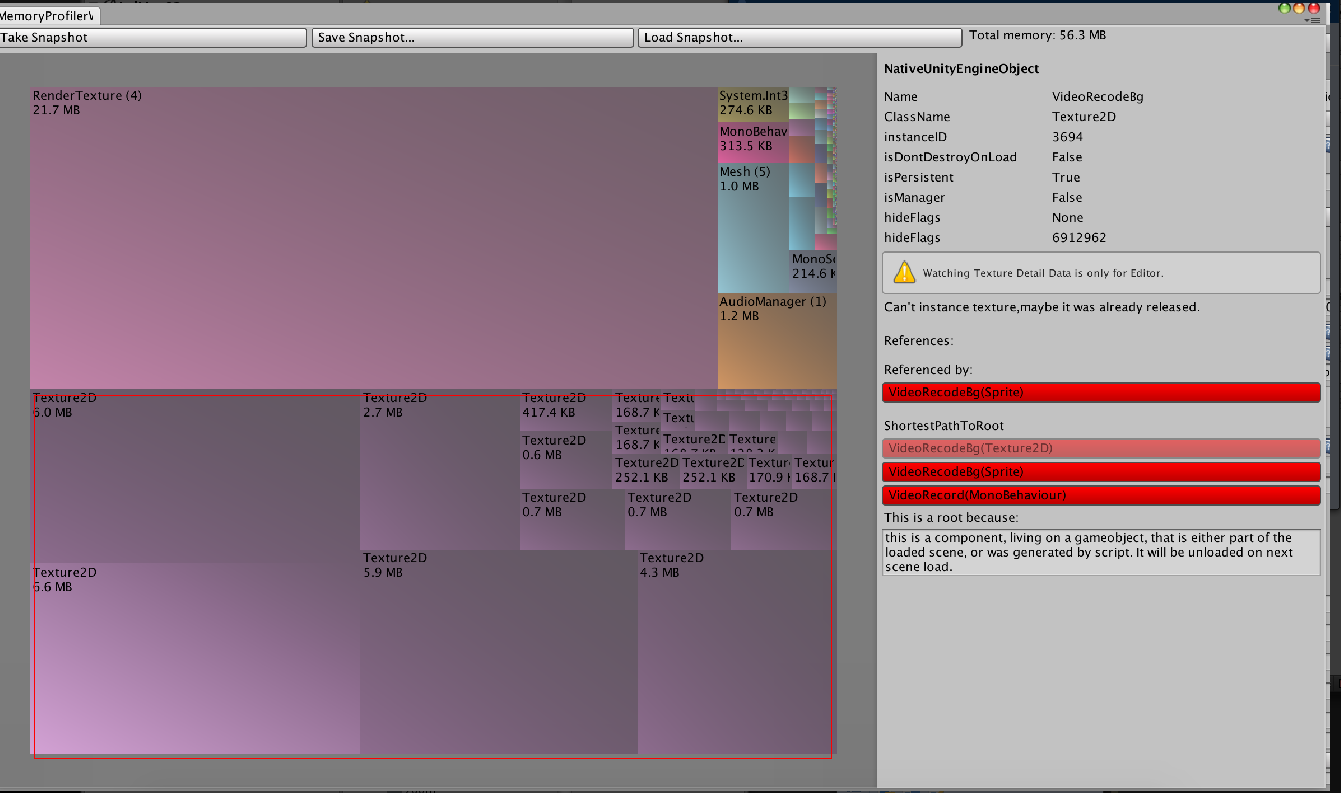Click the Save Snapshot... button

point(473,38)
